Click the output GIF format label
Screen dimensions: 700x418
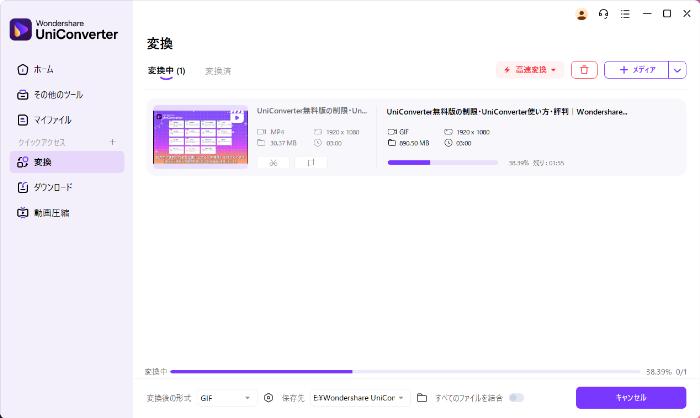click(404, 132)
